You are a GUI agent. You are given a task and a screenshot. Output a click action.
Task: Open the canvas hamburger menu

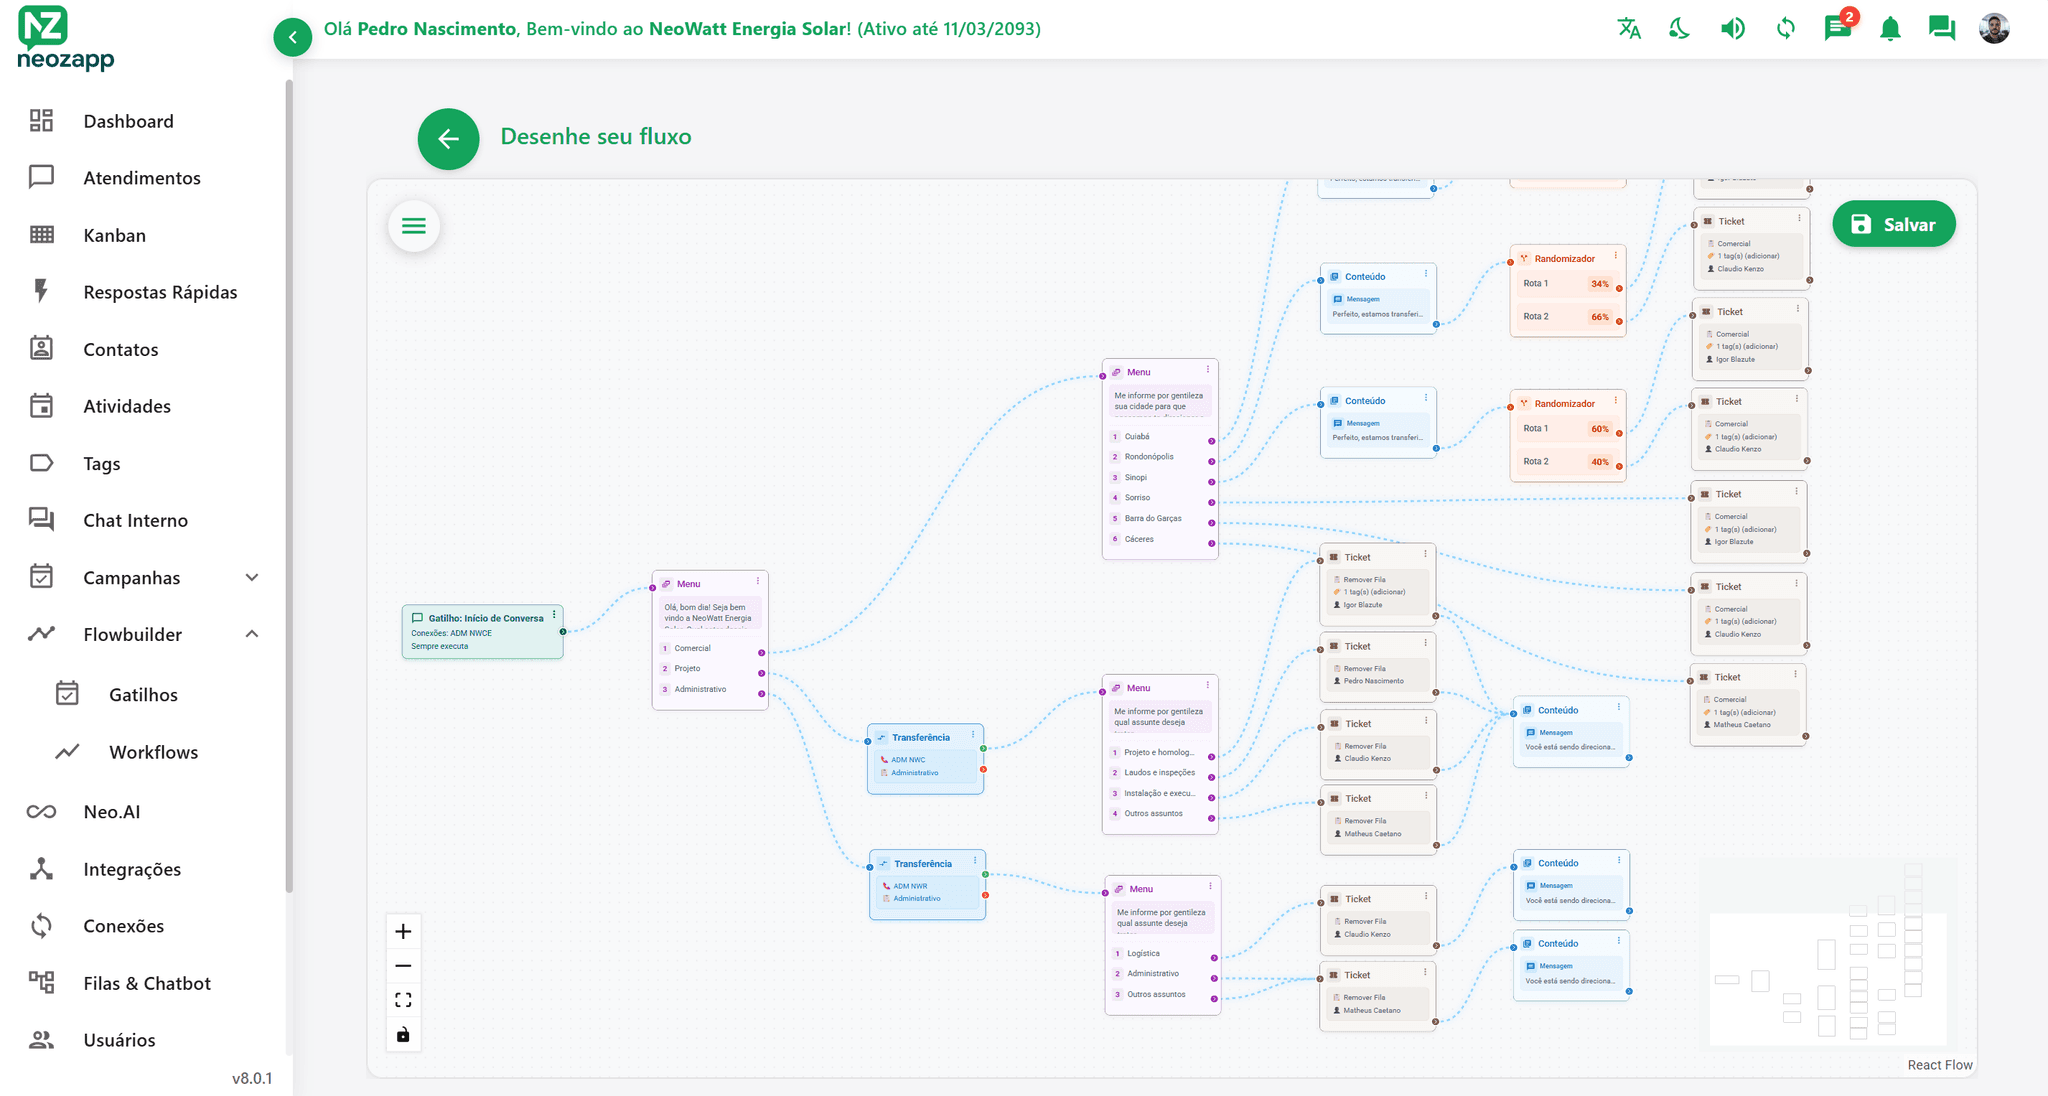click(x=413, y=226)
